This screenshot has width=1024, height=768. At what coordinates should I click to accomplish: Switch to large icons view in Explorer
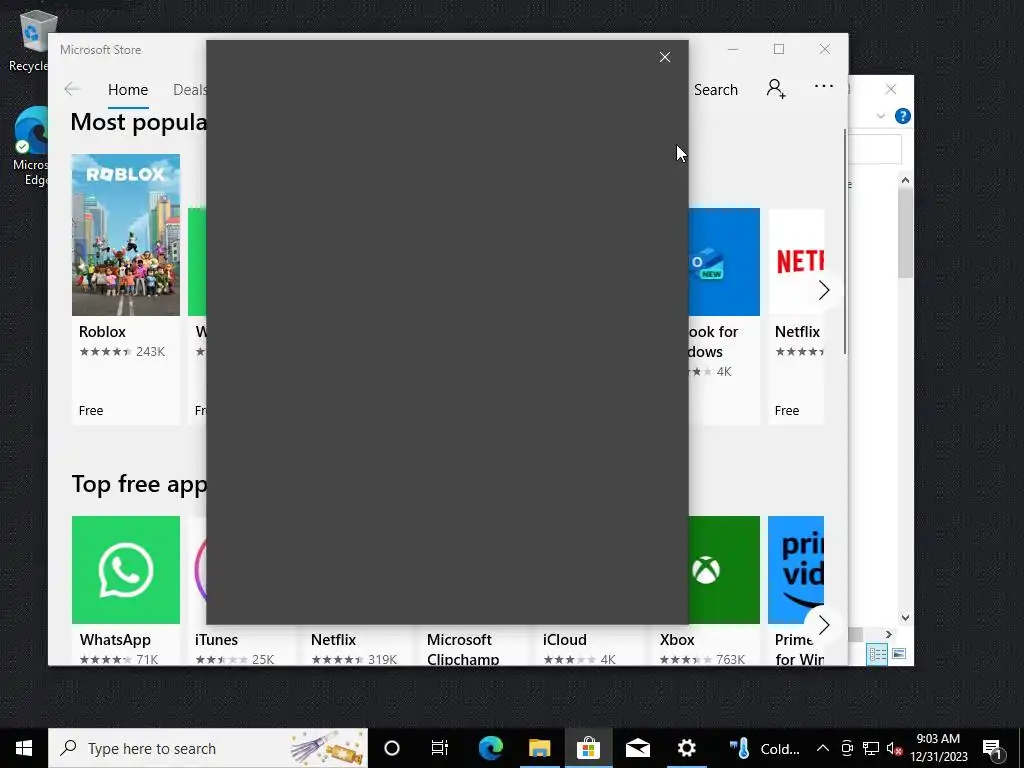click(899, 654)
